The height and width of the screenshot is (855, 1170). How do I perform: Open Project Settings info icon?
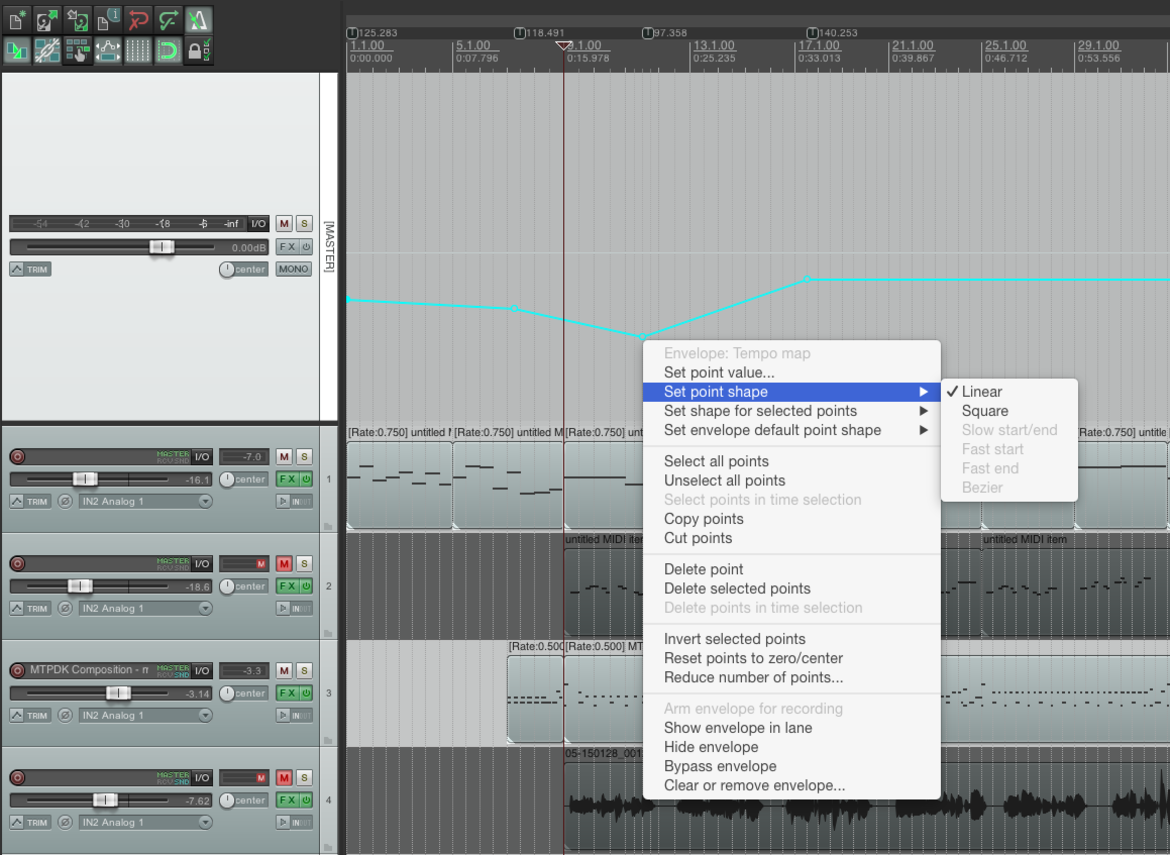pos(107,20)
